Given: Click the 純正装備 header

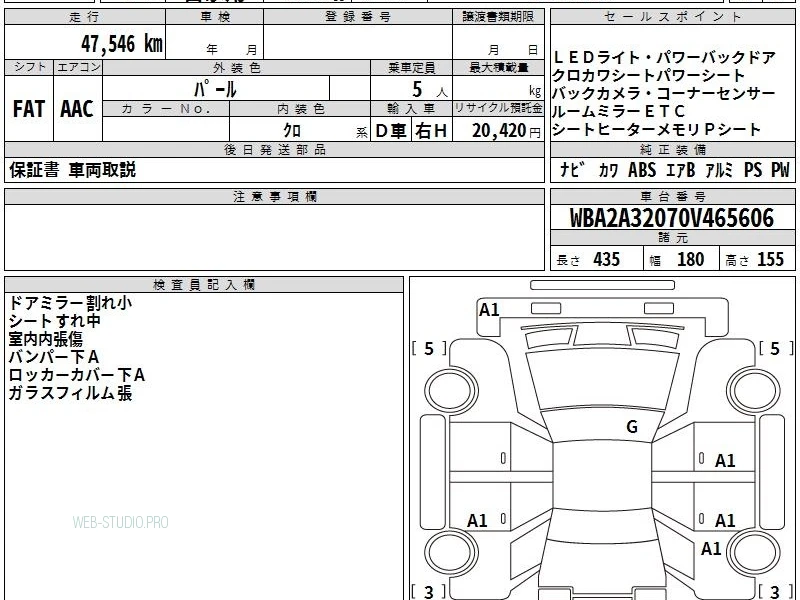Looking at the screenshot, I should (673, 149).
